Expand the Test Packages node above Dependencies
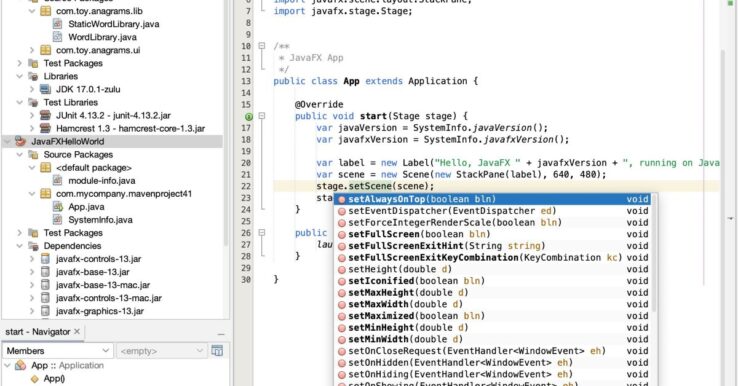The height and width of the screenshot is (386, 738). coord(19,233)
